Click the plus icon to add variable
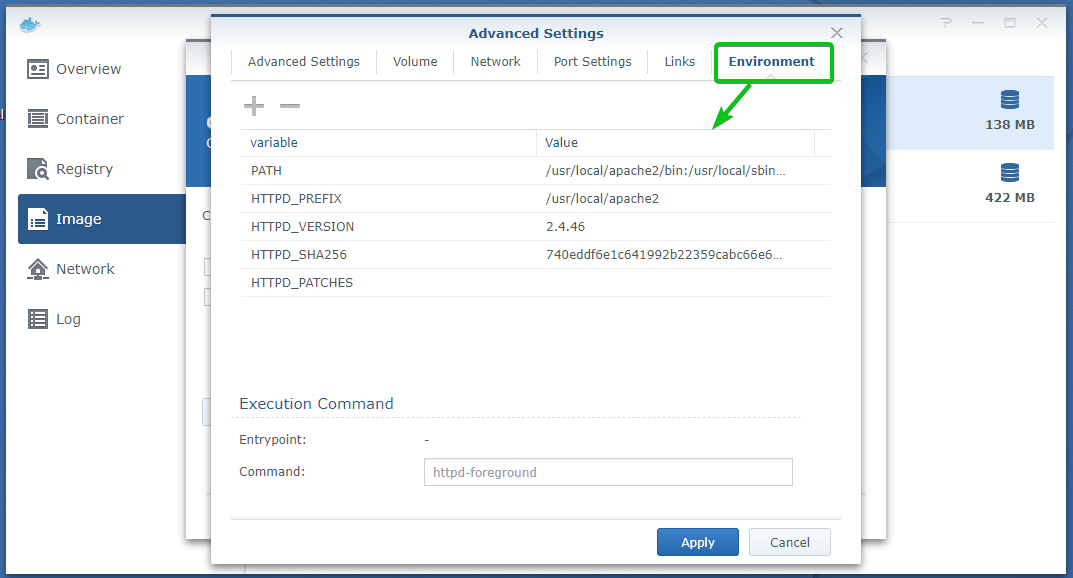This screenshot has height=578, width=1073. click(x=254, y=106)
